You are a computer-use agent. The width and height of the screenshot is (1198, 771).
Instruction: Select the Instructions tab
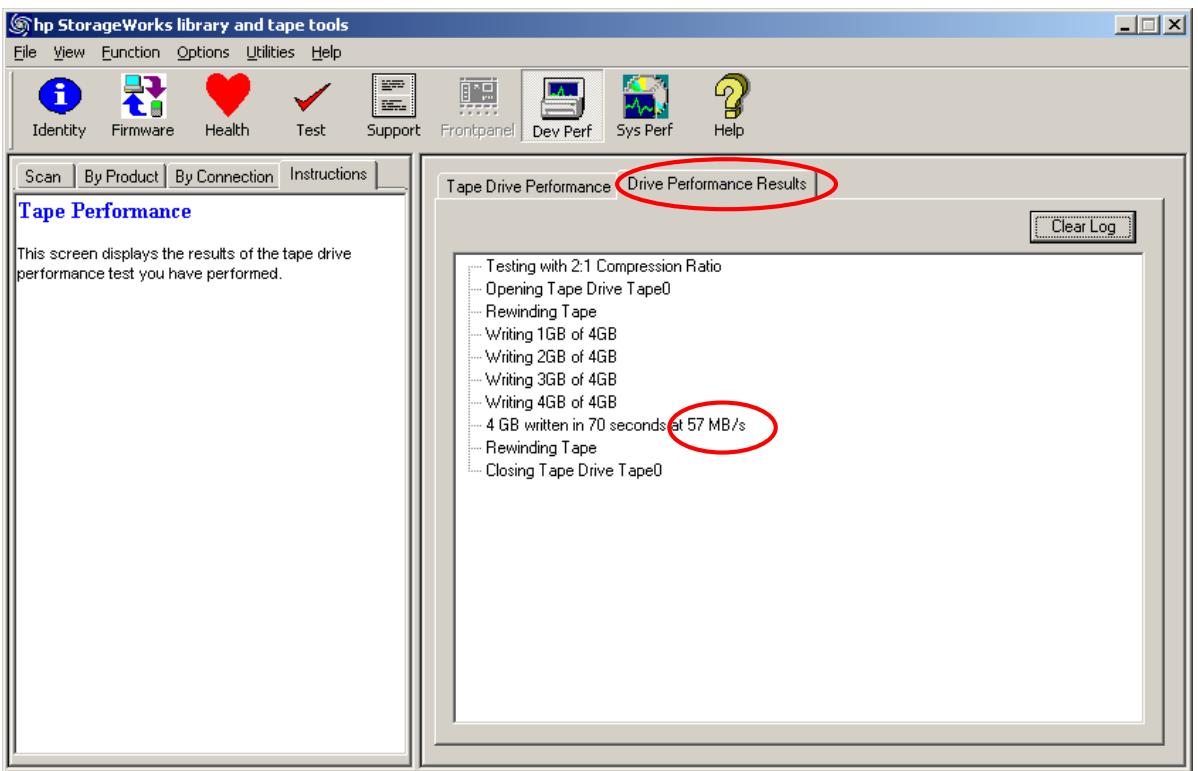[x=329, y=174]
